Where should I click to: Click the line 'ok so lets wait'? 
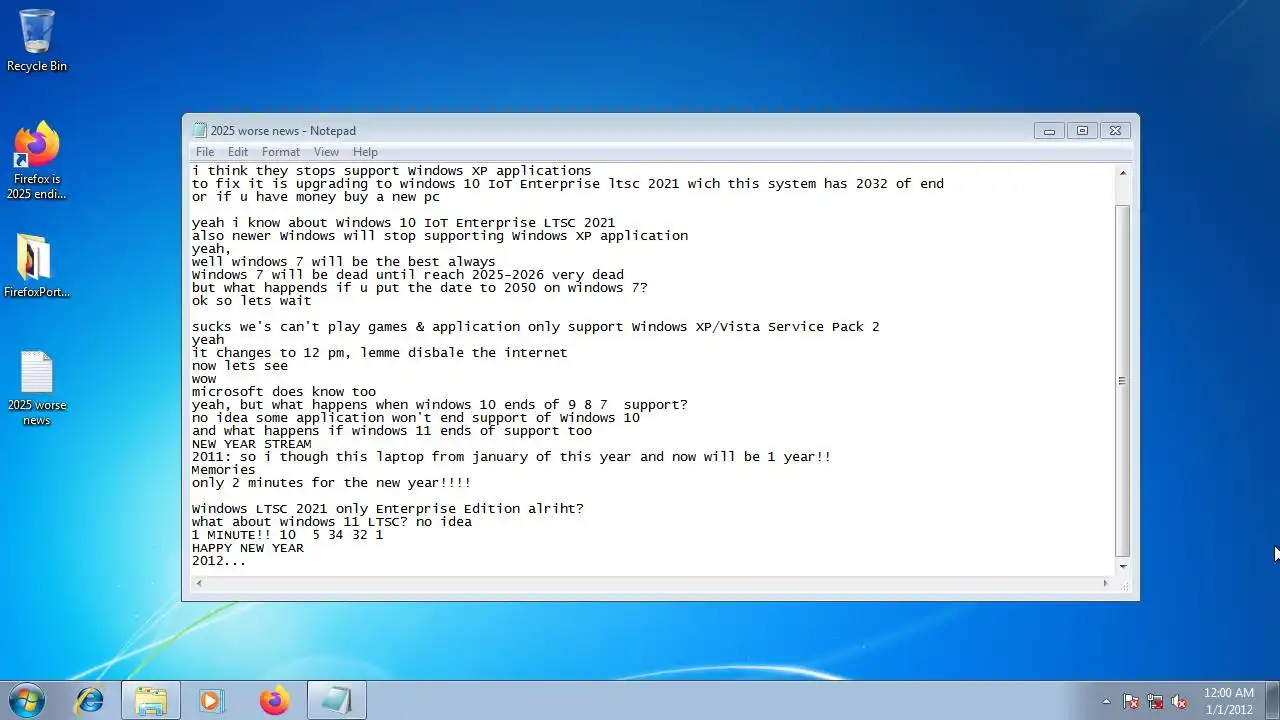click(x=252, y=300)
